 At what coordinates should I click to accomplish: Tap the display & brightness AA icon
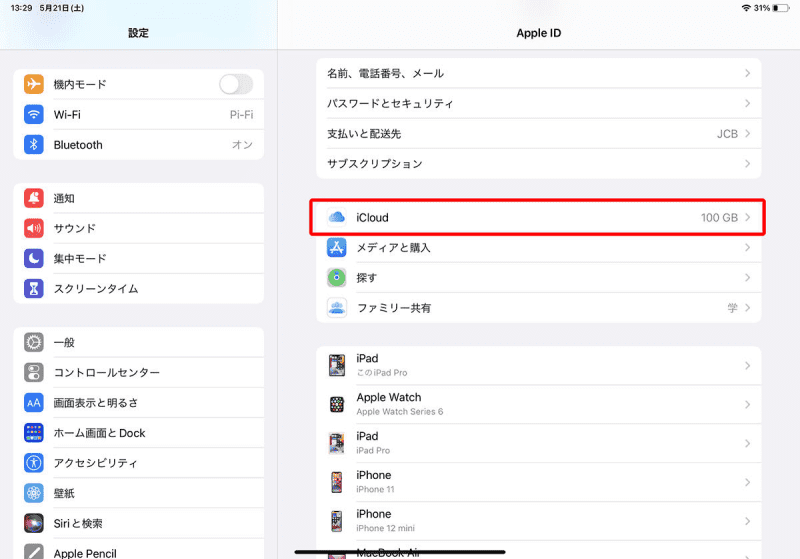[x=34, y=402]
